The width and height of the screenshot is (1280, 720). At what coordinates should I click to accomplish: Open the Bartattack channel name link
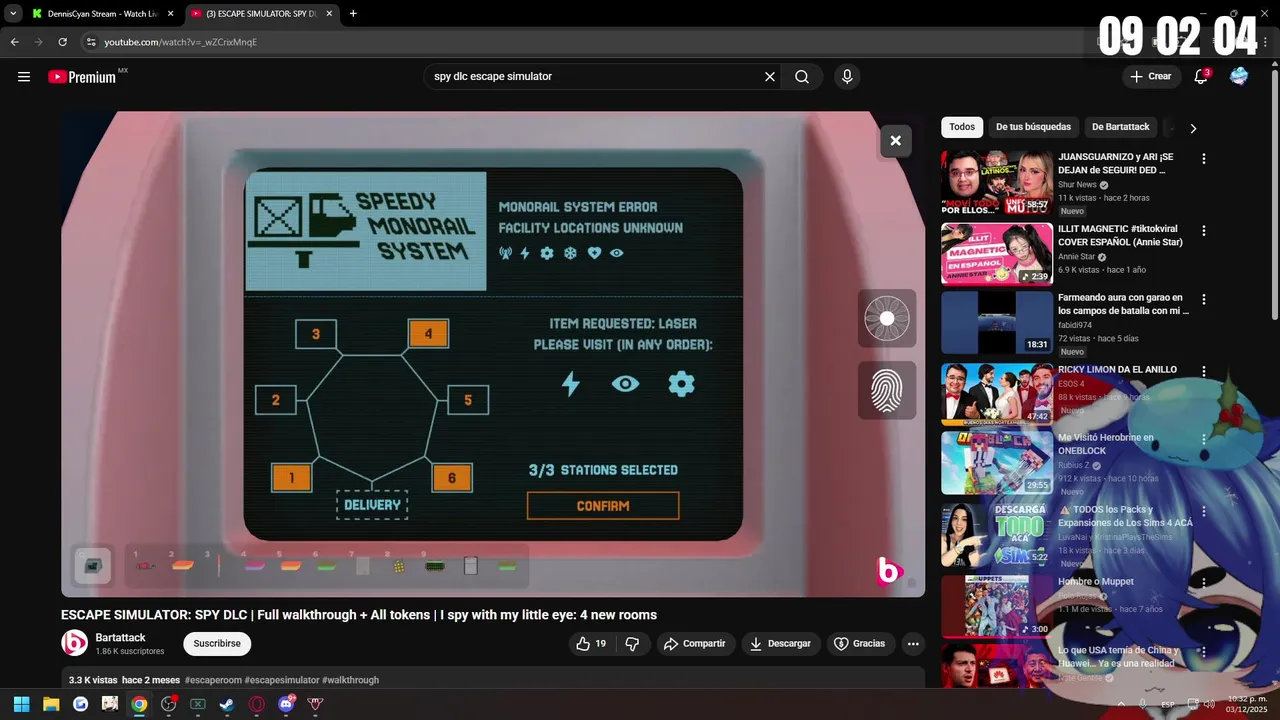120,637
